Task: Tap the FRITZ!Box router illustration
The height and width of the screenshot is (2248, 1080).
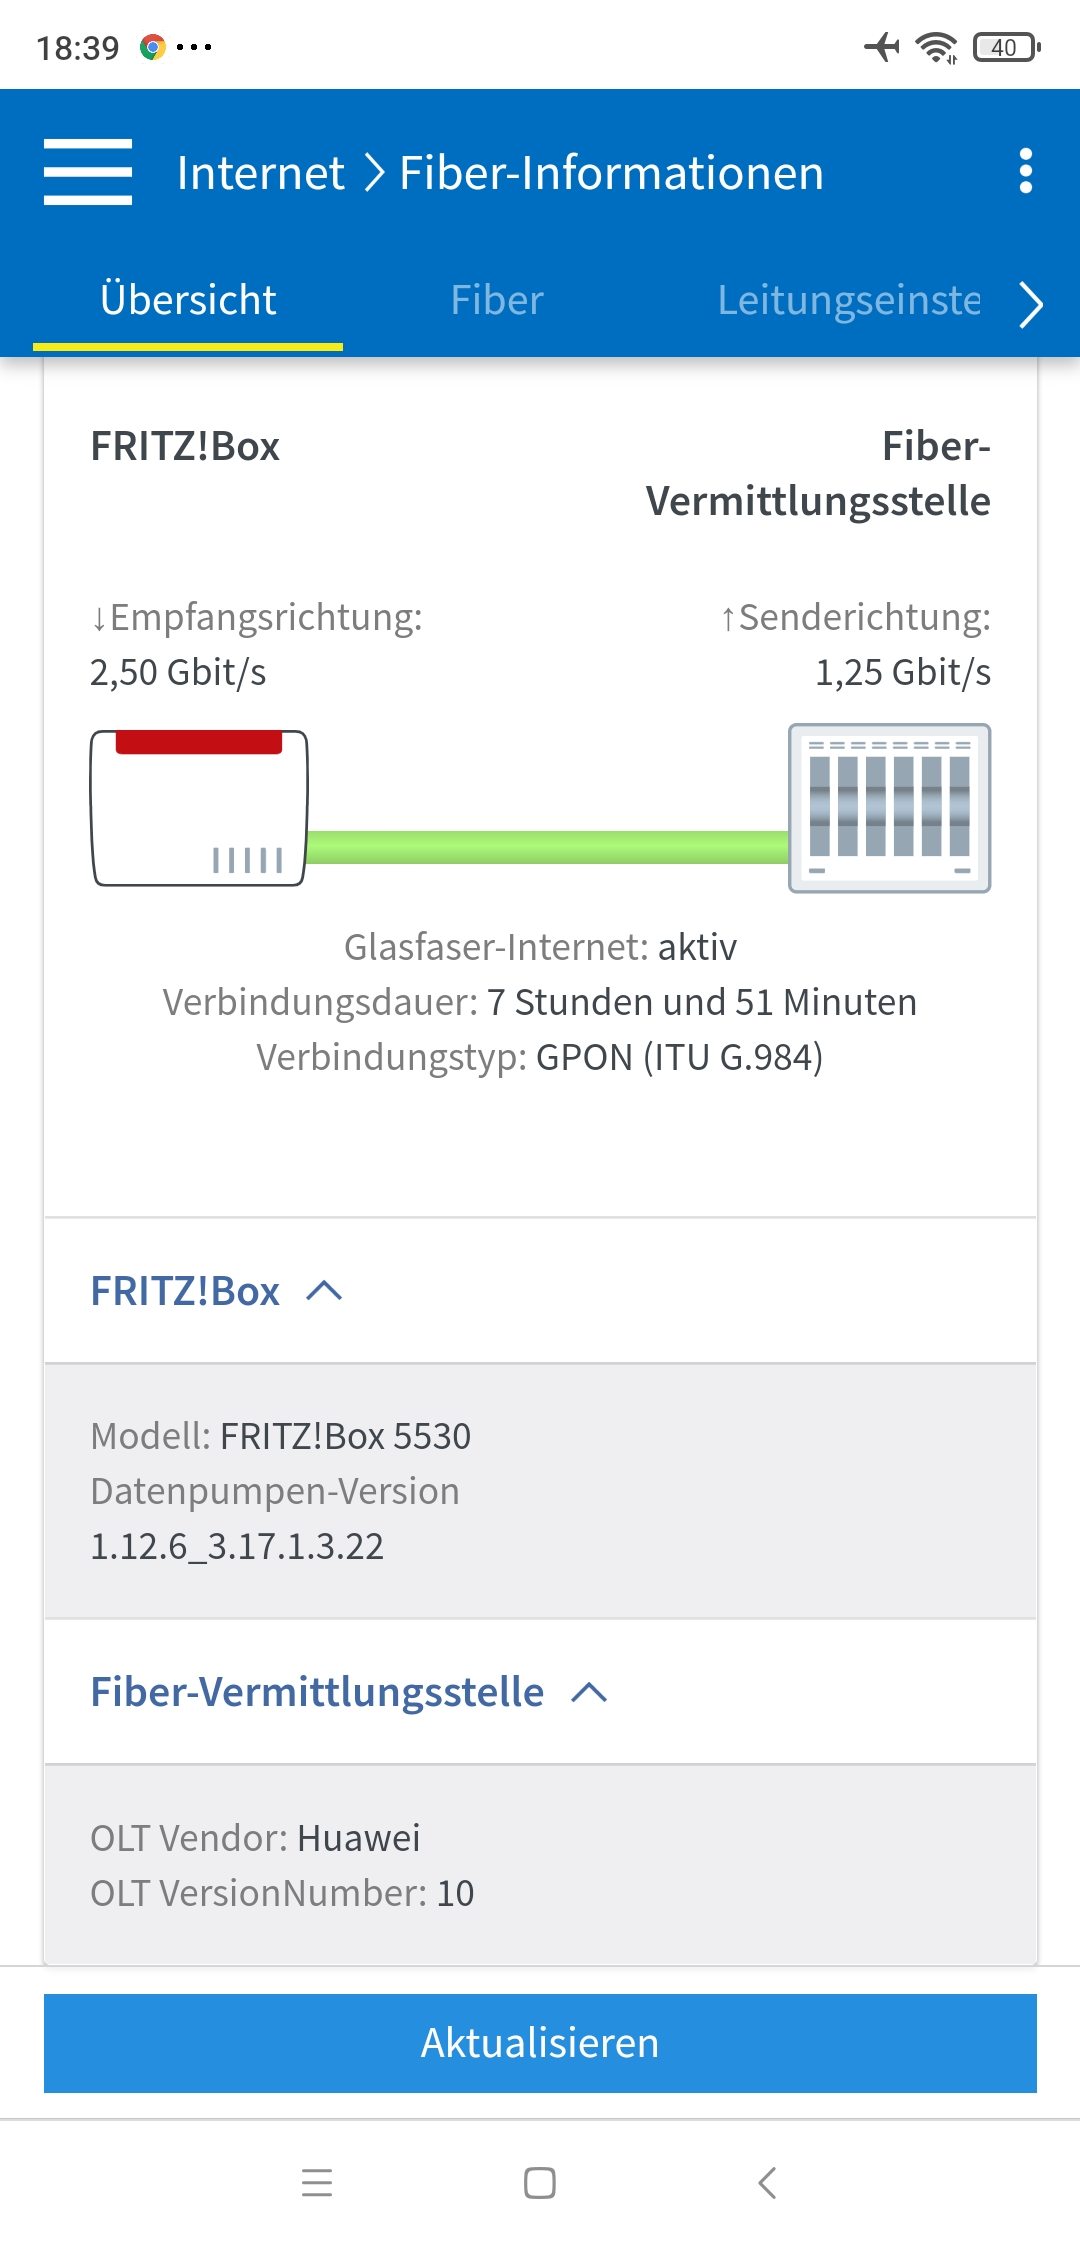Action: (x=199, y=808)
